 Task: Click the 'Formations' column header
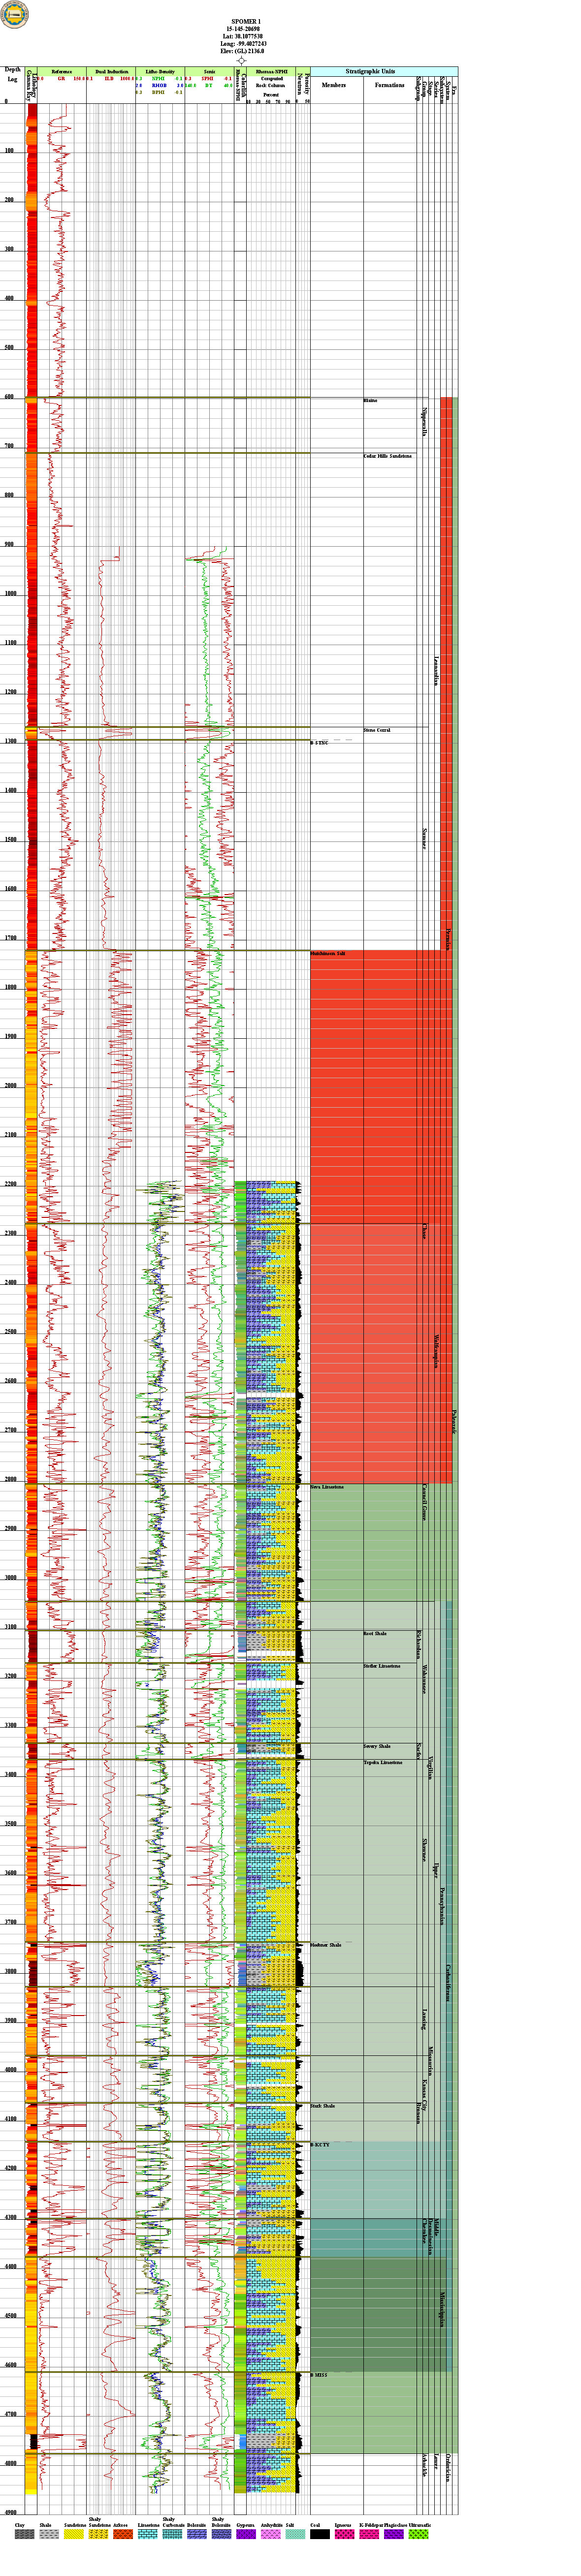click(390, 85)
